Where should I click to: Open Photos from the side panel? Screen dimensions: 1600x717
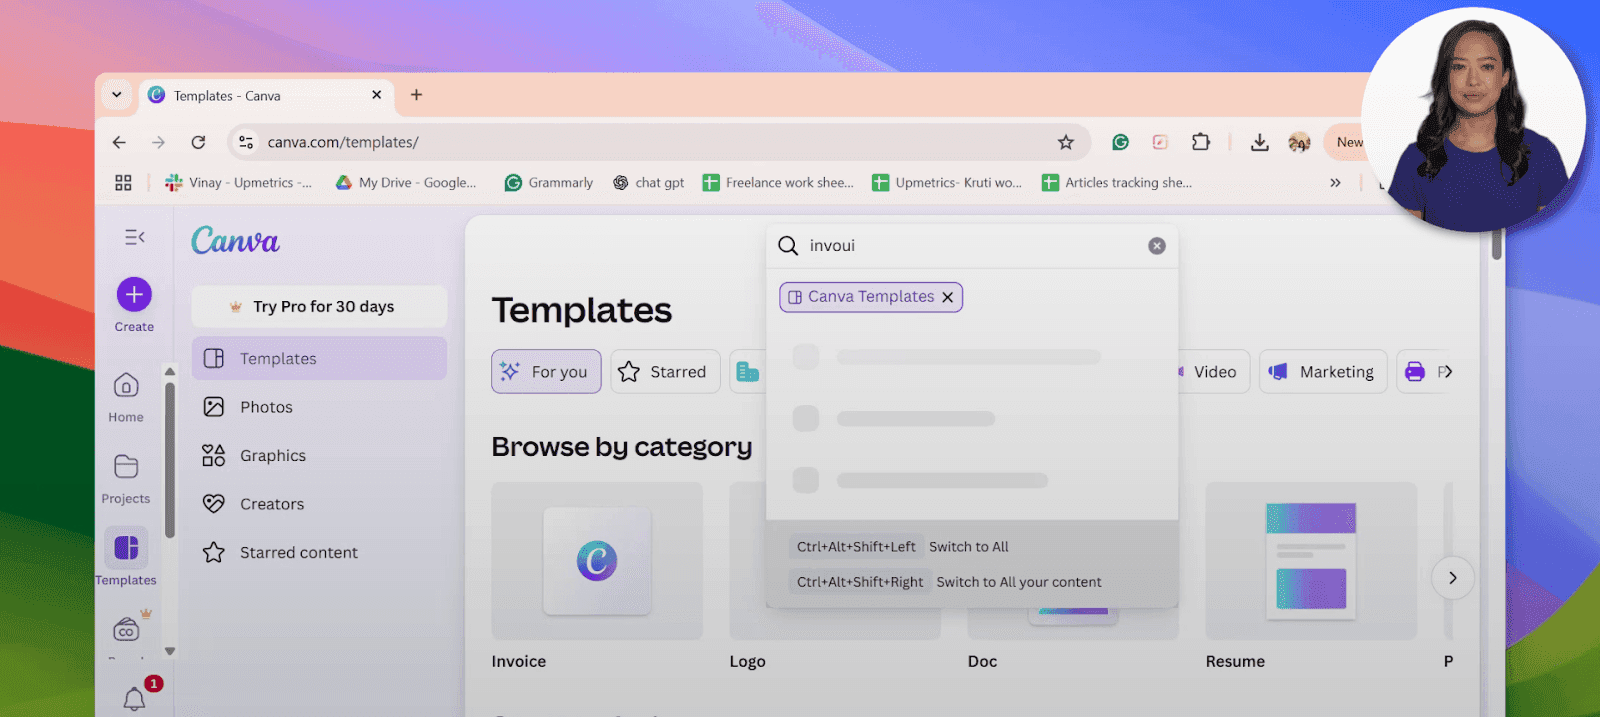click(319, 407)
